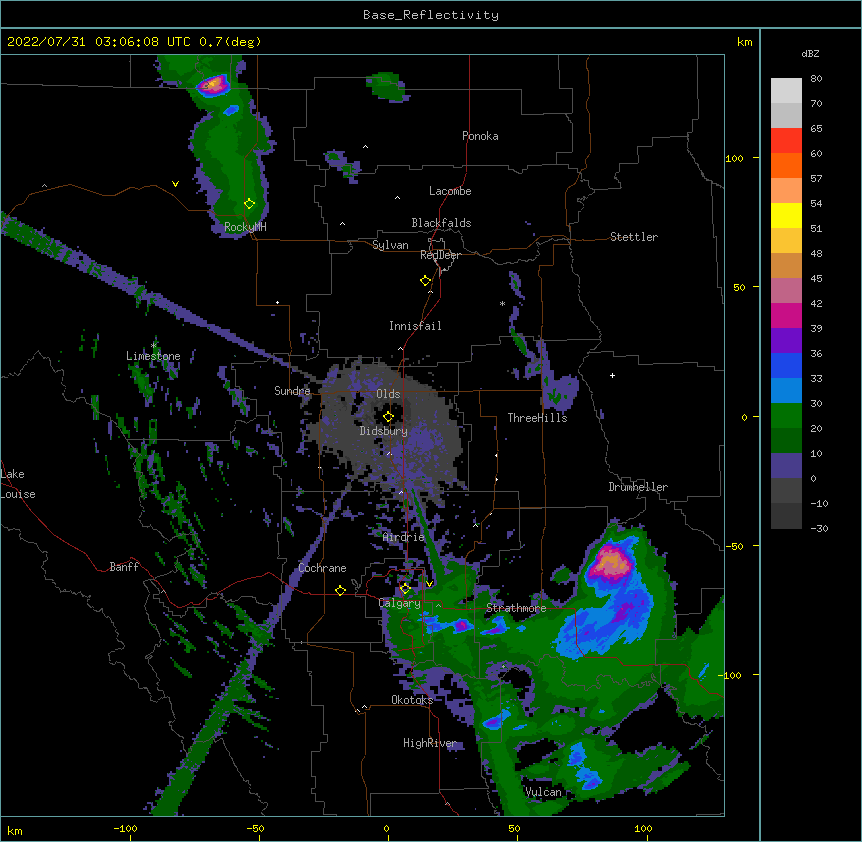Click the Innisfail label
Image resolution: width=862 pixels, height=842 pixels.
(x=415, y=326)
